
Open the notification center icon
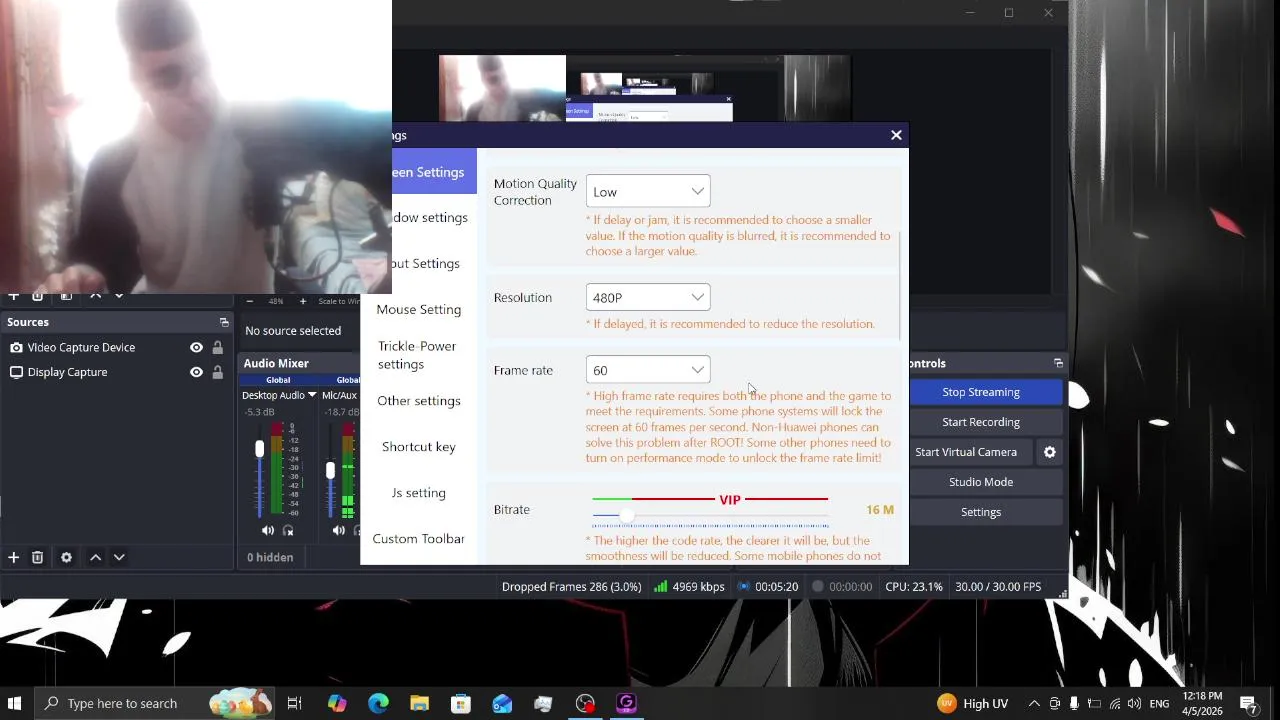1248,703
